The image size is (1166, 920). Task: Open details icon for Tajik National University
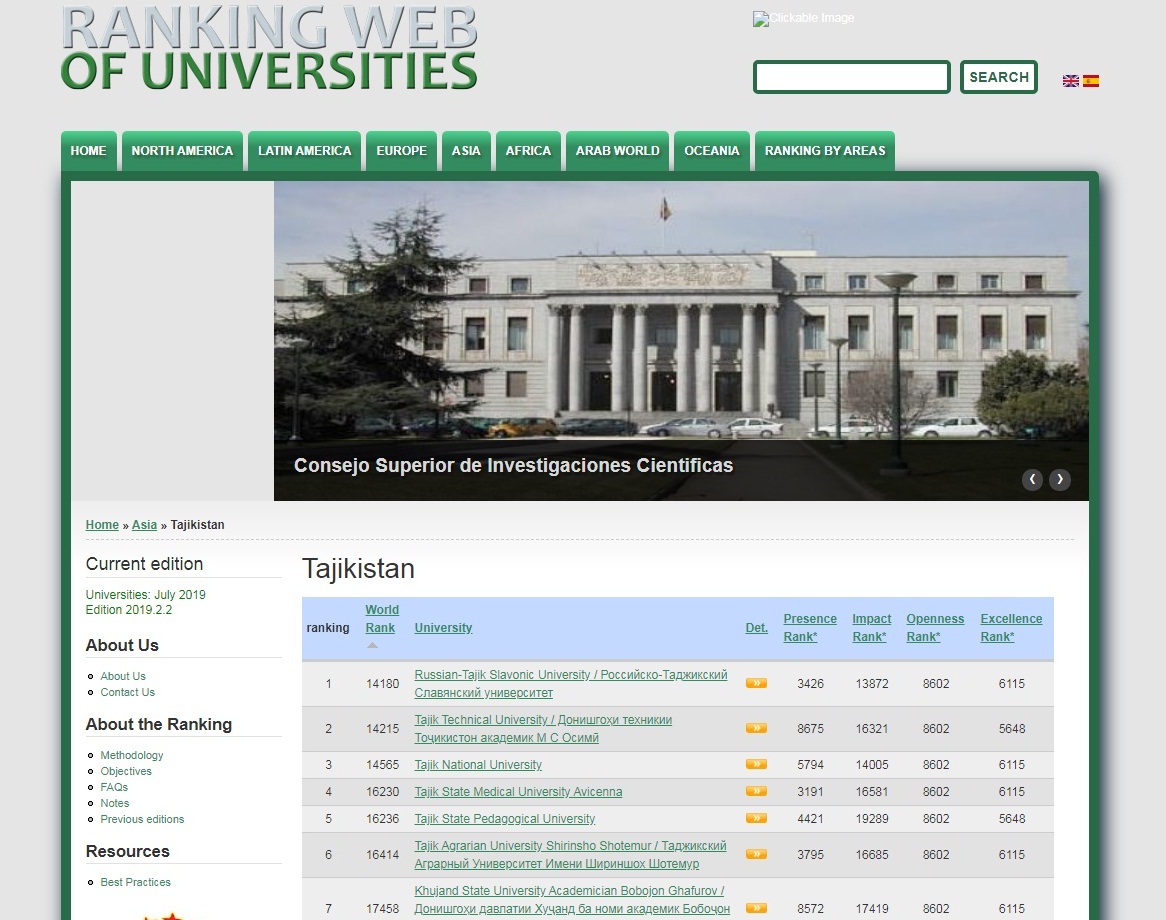click(x=756, y=764)
